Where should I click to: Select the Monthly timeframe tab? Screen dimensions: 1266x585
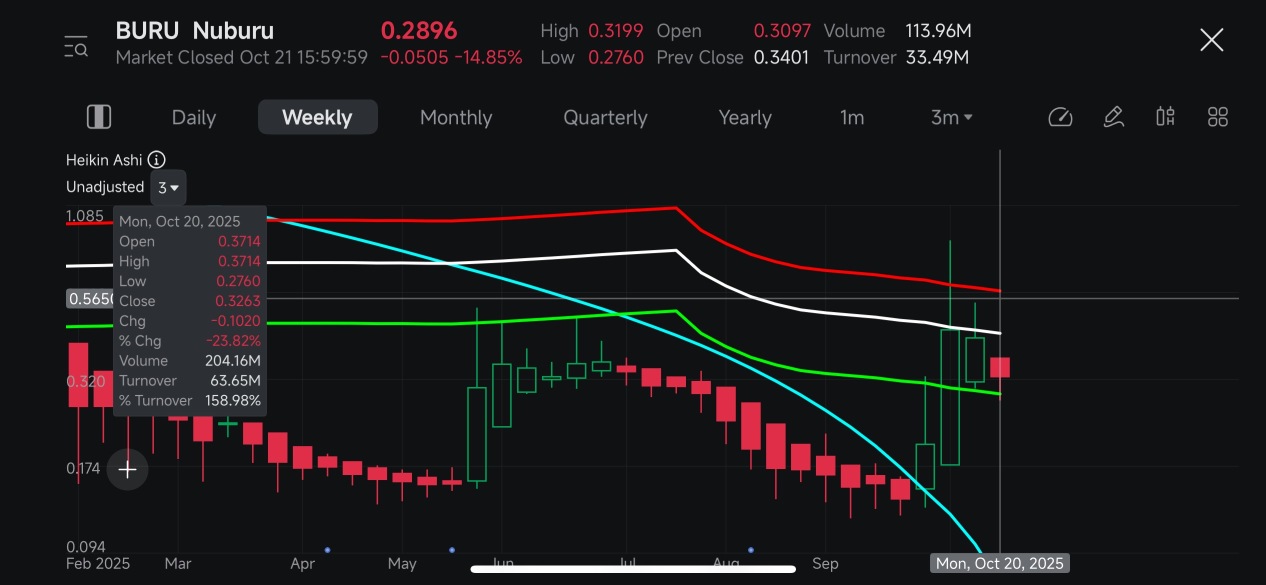(x=455, y=117)
